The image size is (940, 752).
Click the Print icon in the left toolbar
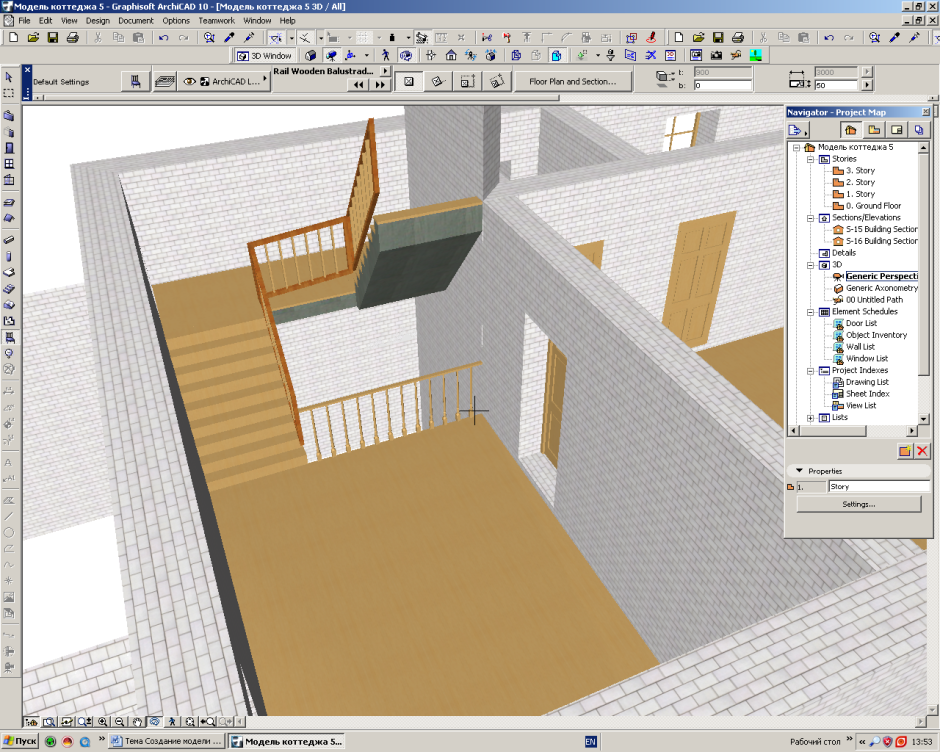73,38
